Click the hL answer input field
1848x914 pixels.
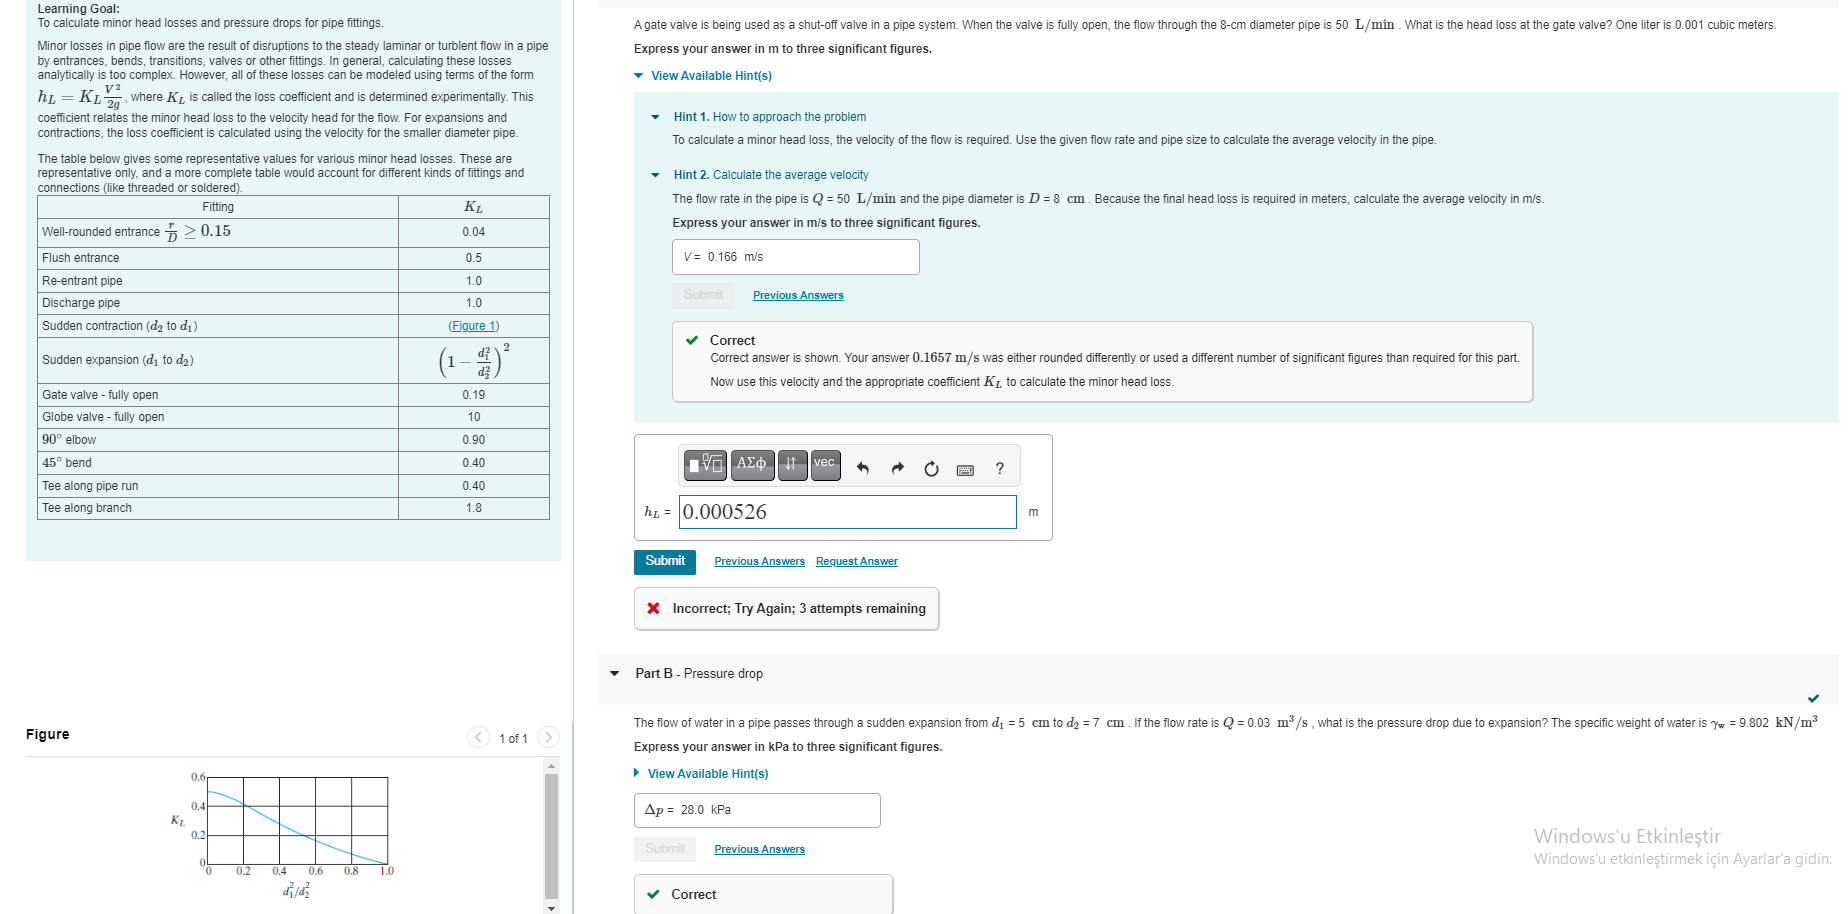coord(848,512)
